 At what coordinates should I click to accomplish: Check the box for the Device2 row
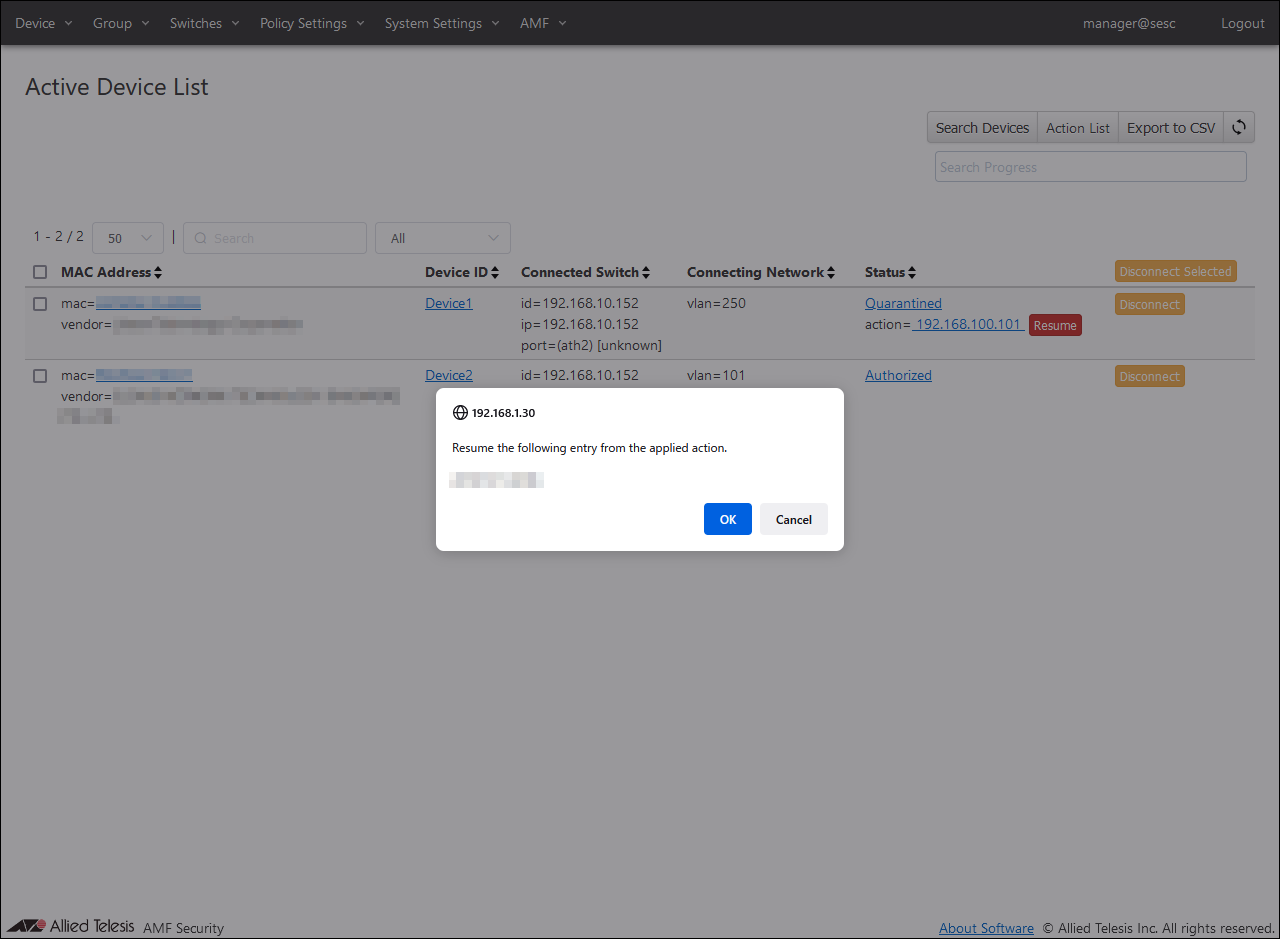point(40,376)
